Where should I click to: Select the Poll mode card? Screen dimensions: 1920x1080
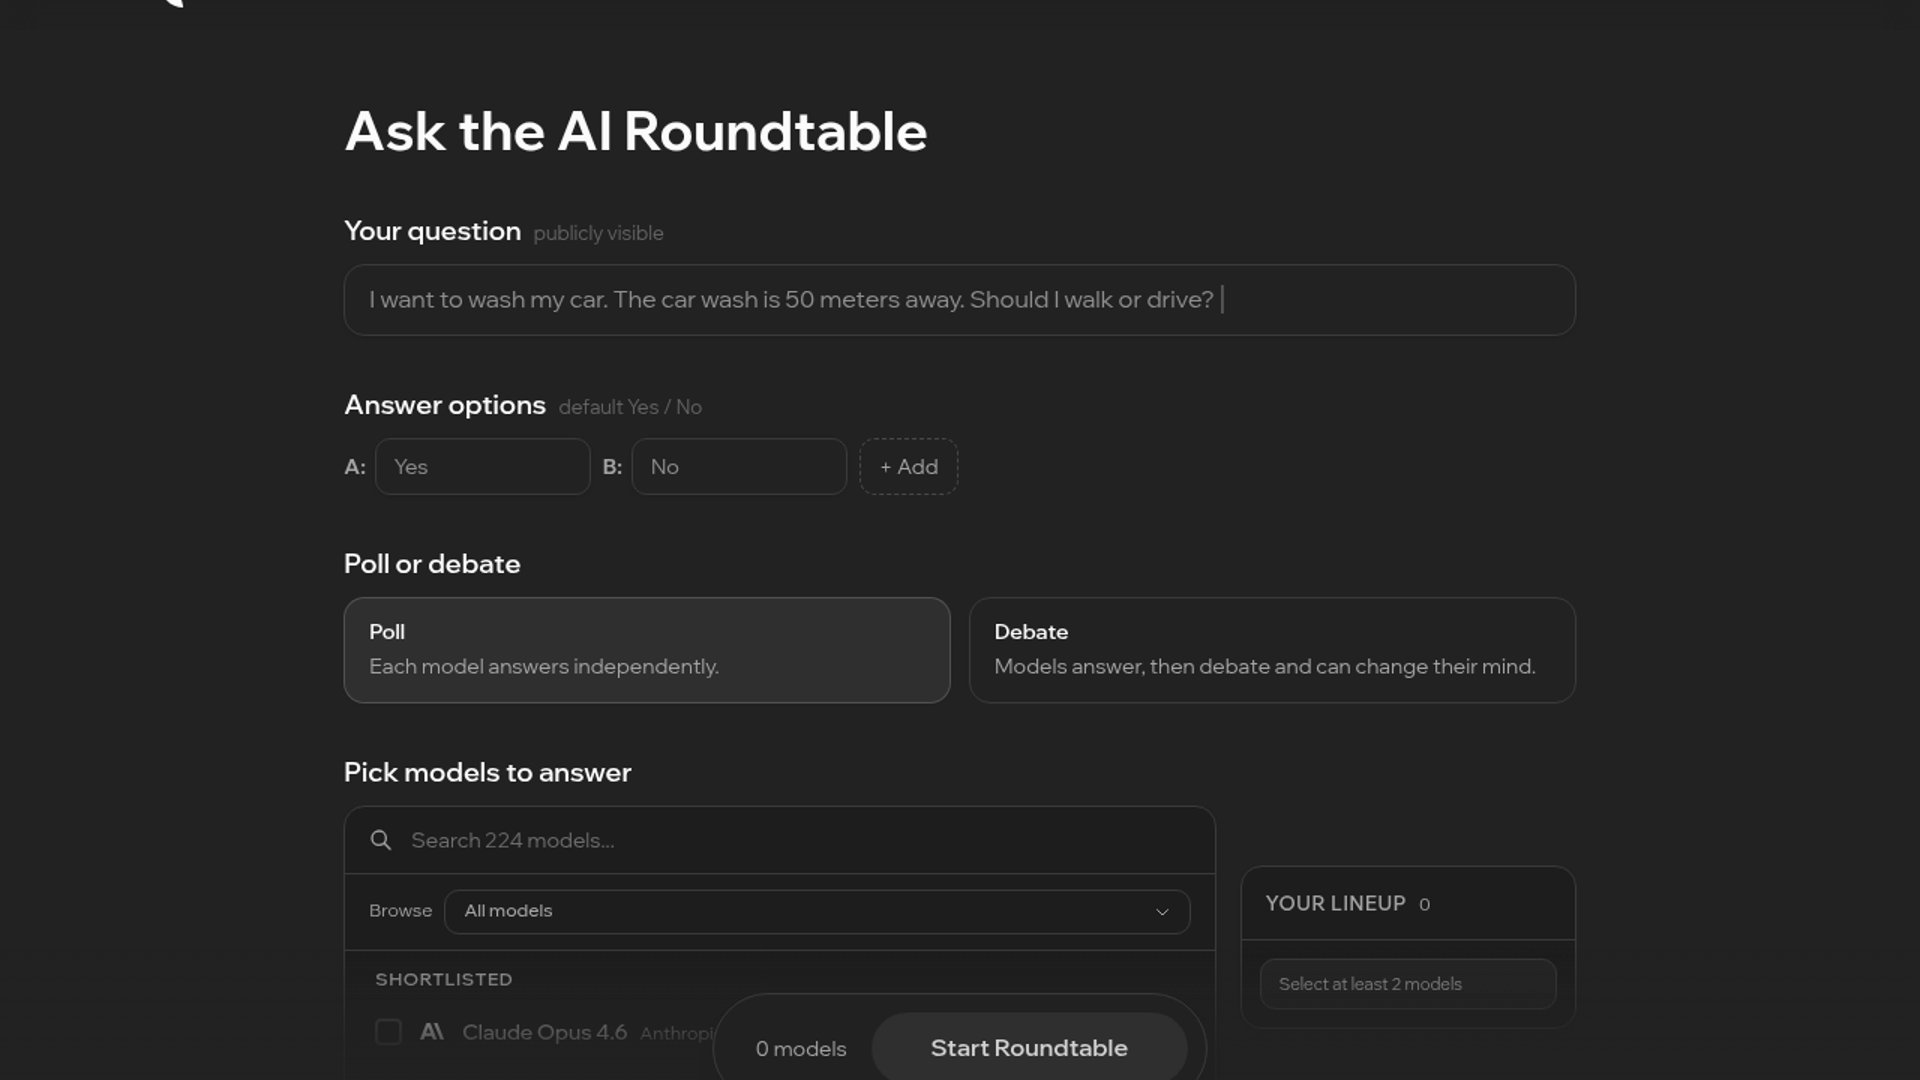[x=646, y=650]
